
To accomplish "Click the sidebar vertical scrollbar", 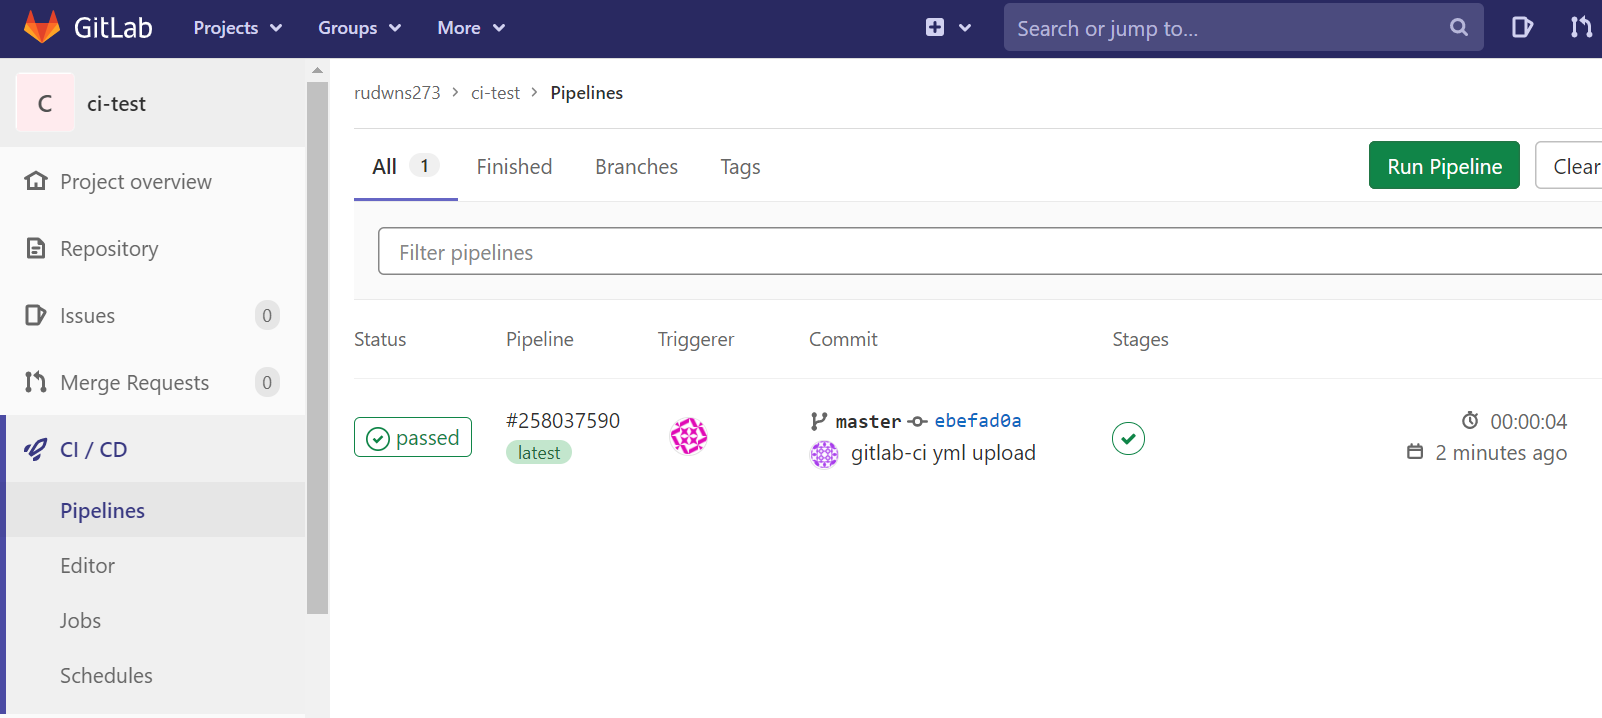I will point(317,347).
